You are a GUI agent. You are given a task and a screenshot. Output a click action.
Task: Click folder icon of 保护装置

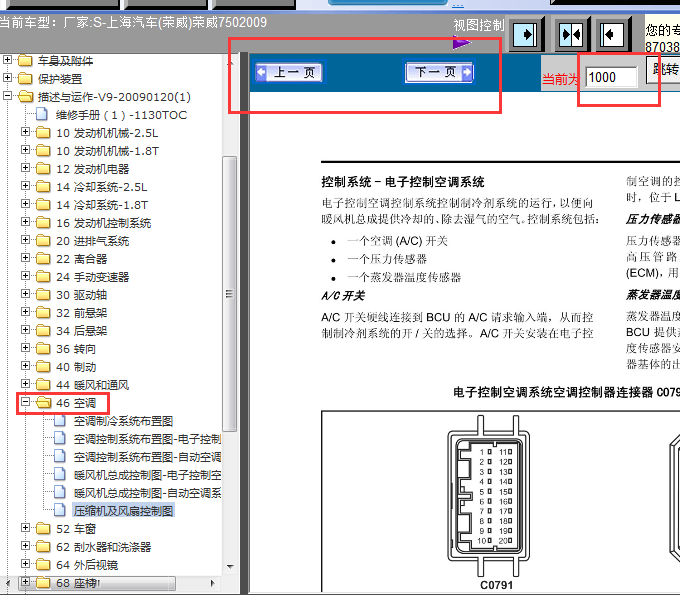click(25, 78)
